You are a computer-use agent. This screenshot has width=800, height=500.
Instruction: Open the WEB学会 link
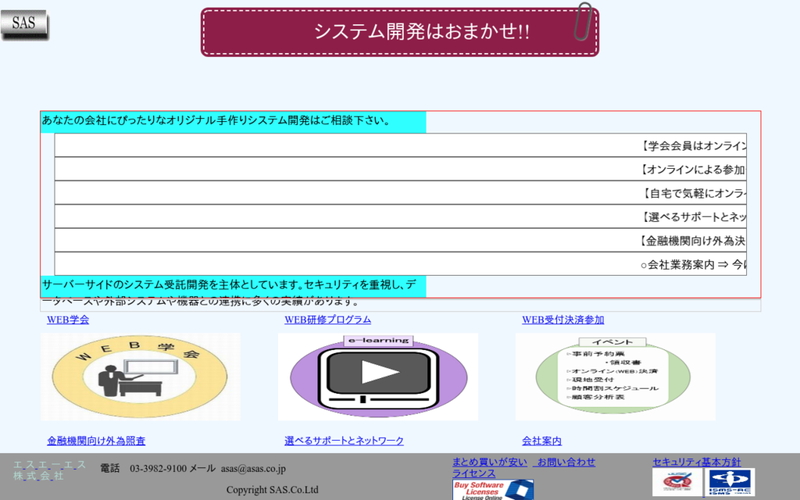pos(68,320)
